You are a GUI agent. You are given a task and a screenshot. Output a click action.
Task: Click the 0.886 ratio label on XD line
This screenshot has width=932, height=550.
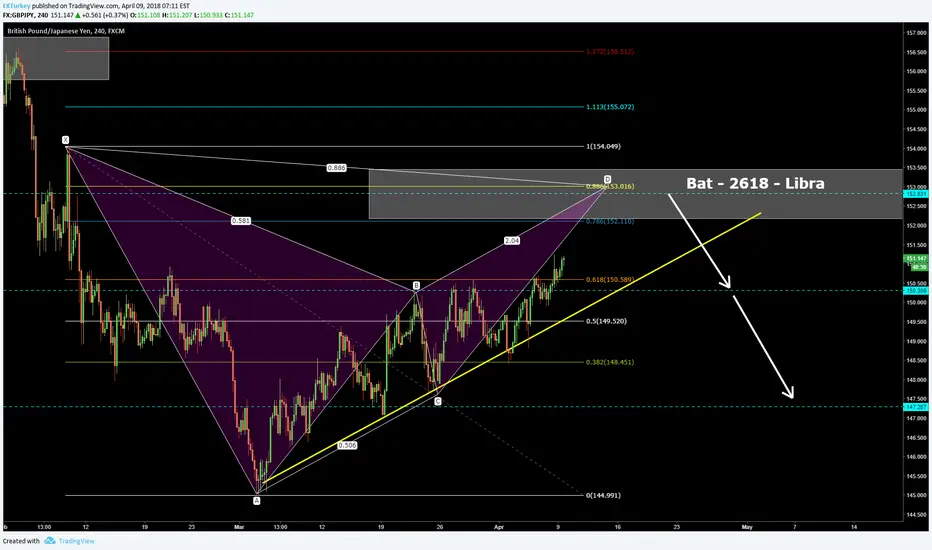336,168
